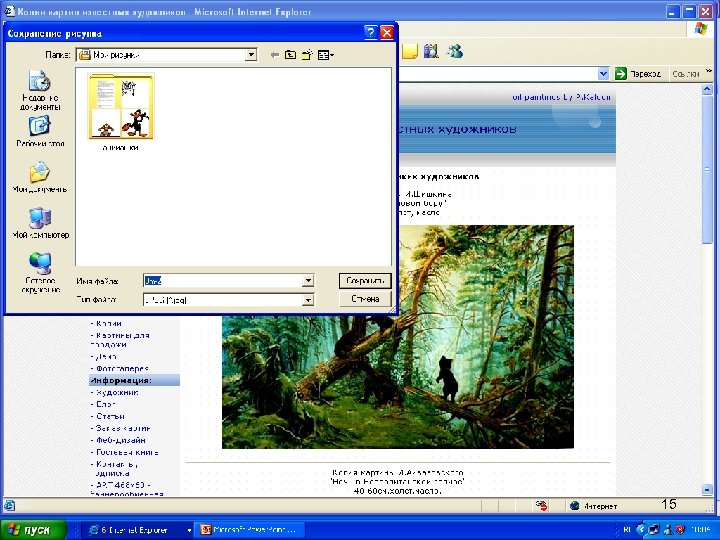
Task: Select the folder thumbnail in file list
Action: [x=121, y=107]
